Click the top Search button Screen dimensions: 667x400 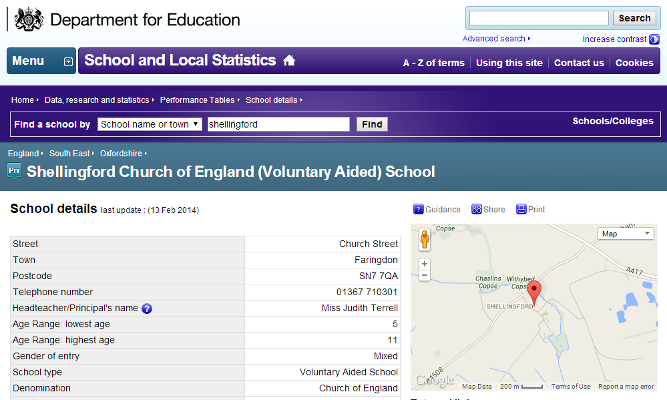click(634, 18)
